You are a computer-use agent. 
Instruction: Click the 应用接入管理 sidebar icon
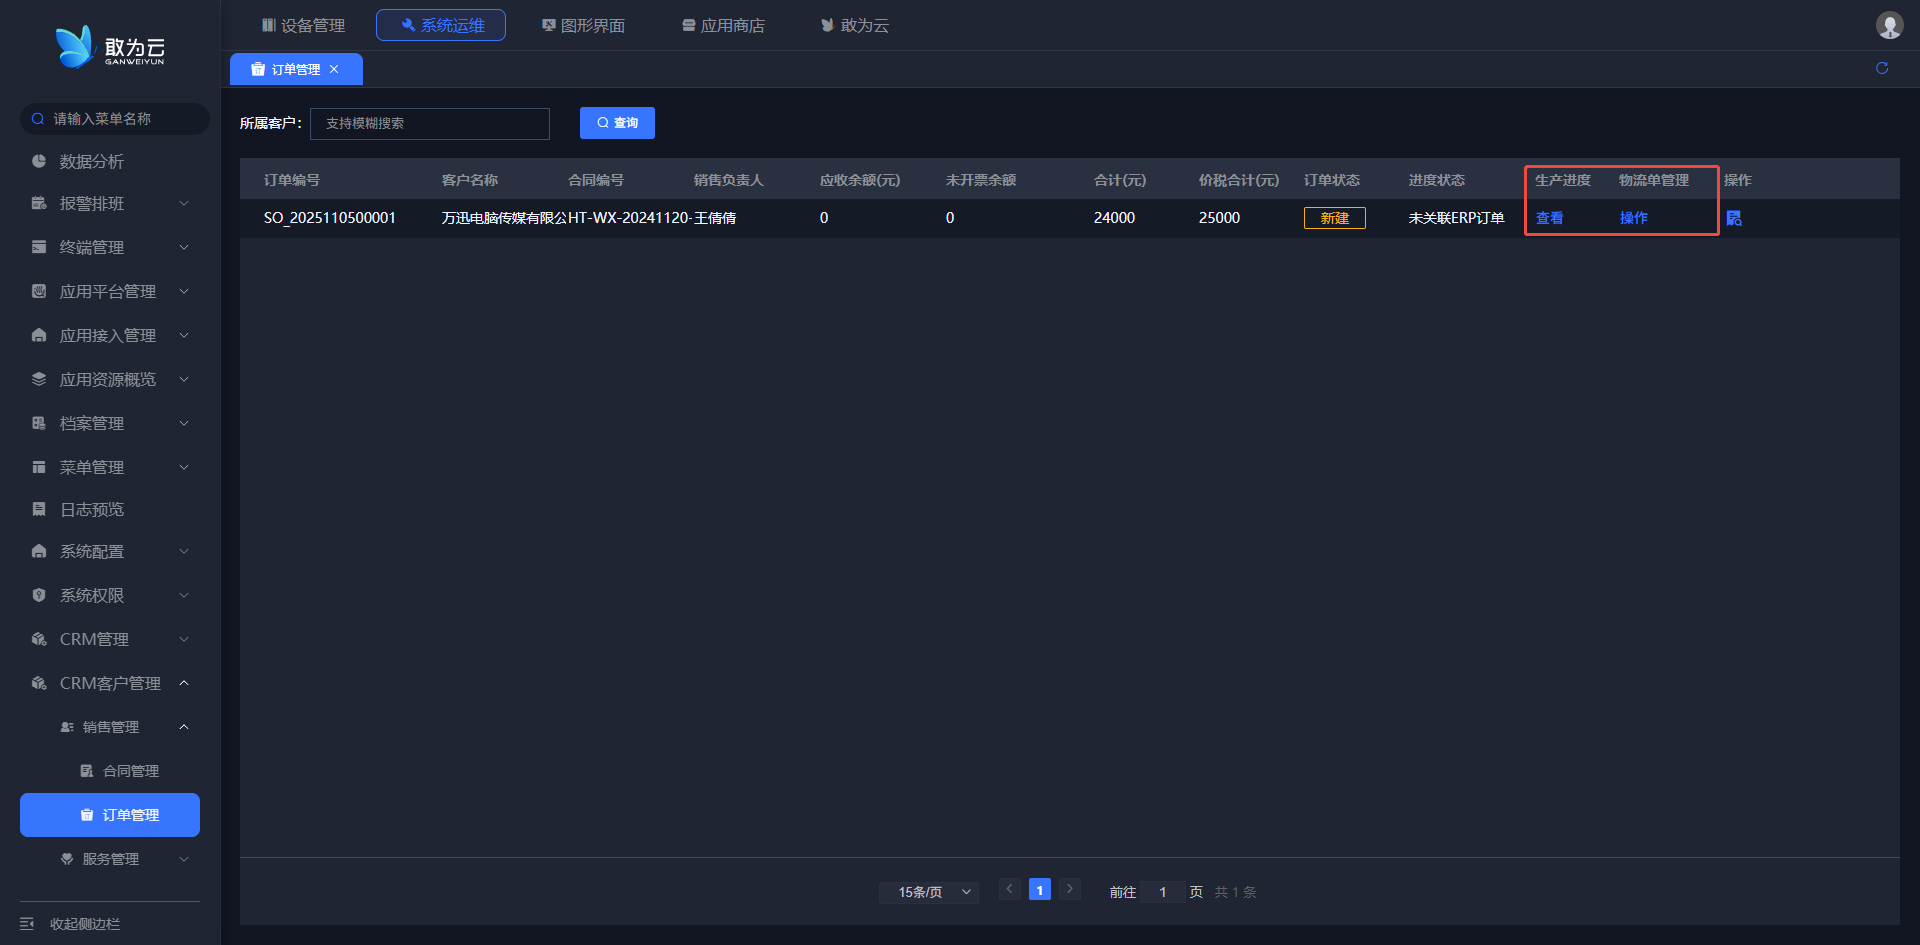[39, 335]
